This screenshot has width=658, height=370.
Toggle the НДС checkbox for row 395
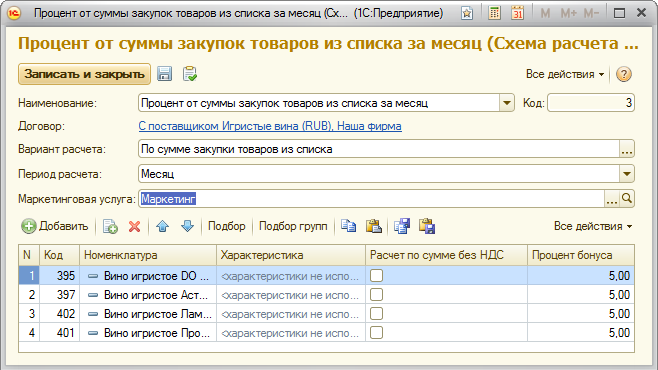click(376, 276)
